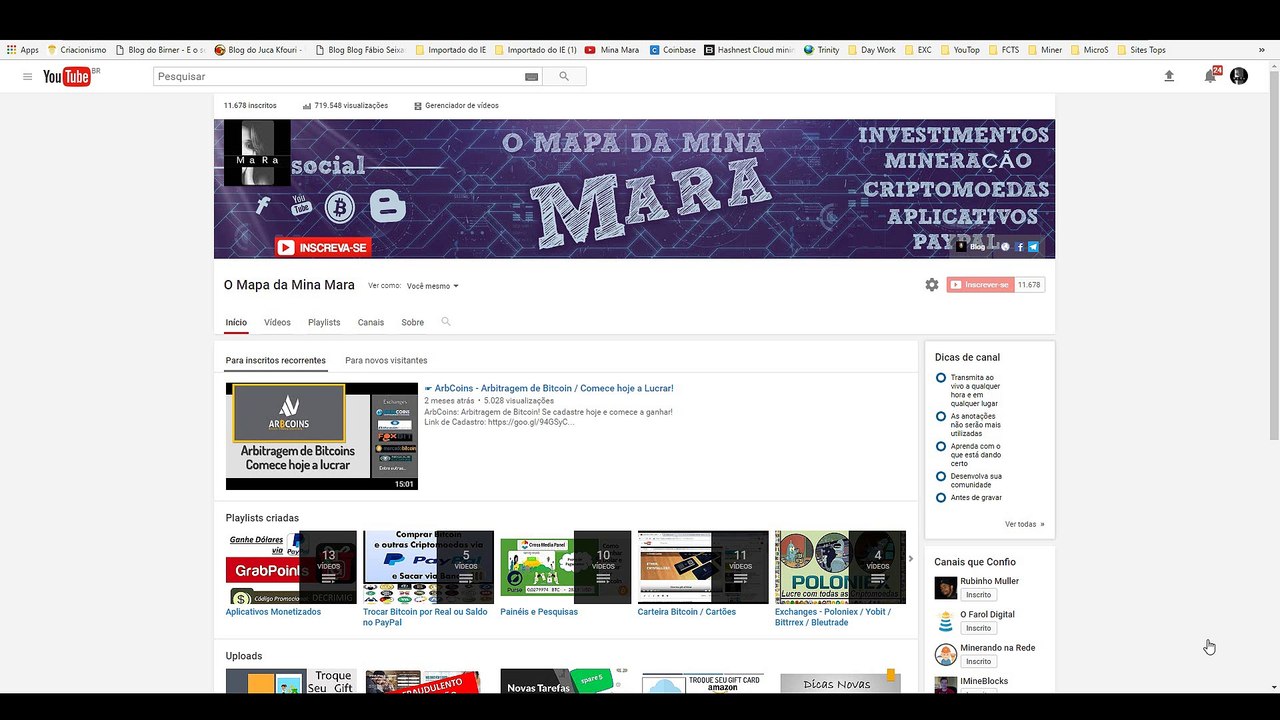This screenshot has height=720, width=1280.
Task: Click the 'Inscrever-se' subscribe button
Action: [x=980, y=285]
